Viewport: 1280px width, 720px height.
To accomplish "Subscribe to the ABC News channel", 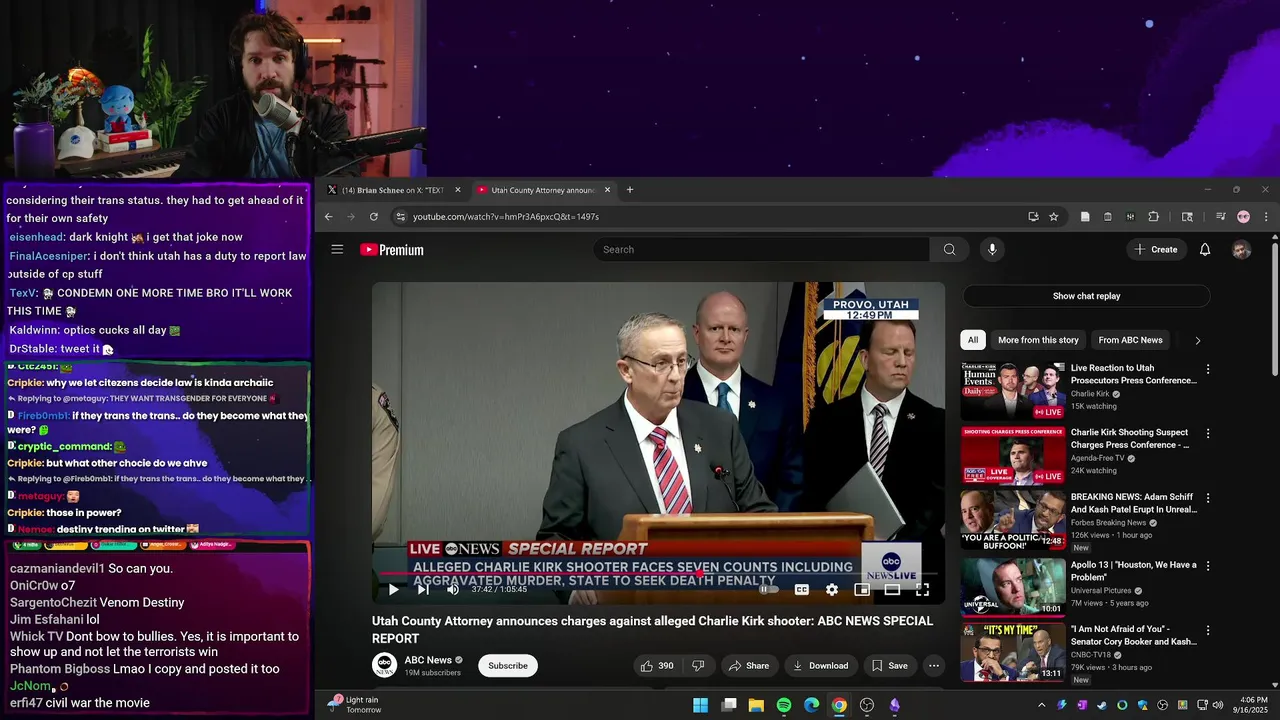I will (x=508, y=666).
